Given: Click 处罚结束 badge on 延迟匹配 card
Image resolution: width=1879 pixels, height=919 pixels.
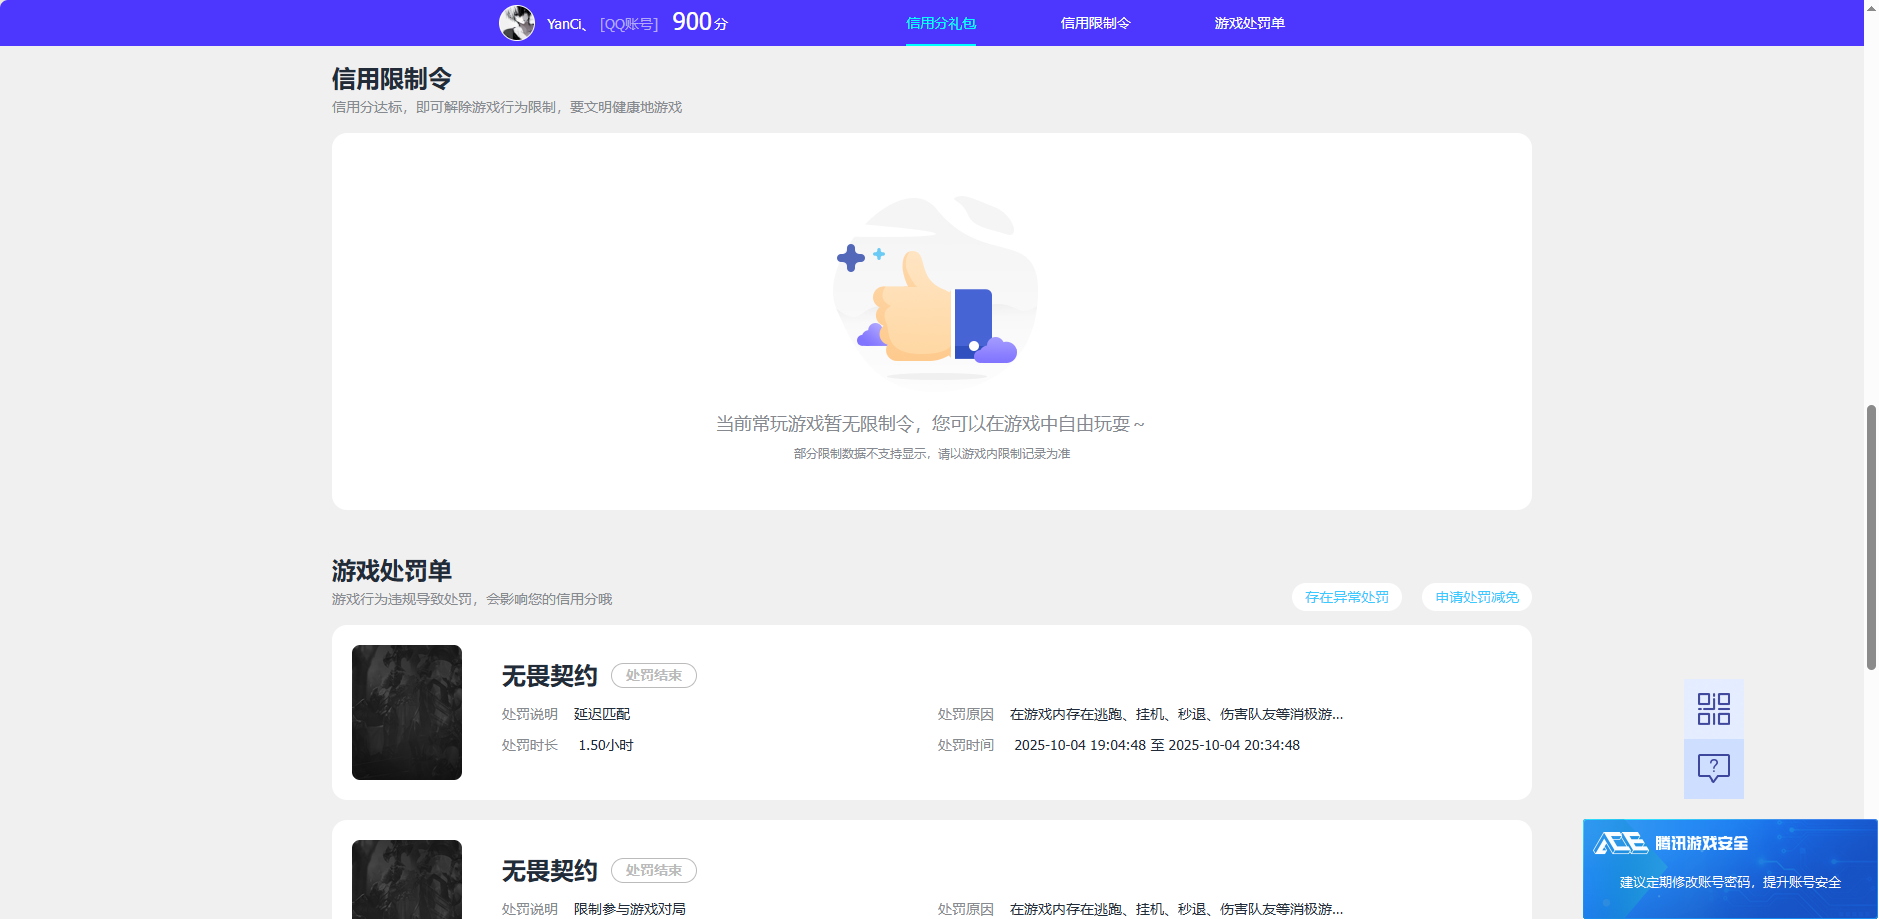Looking at the screenshot, I should click(653, 676).
